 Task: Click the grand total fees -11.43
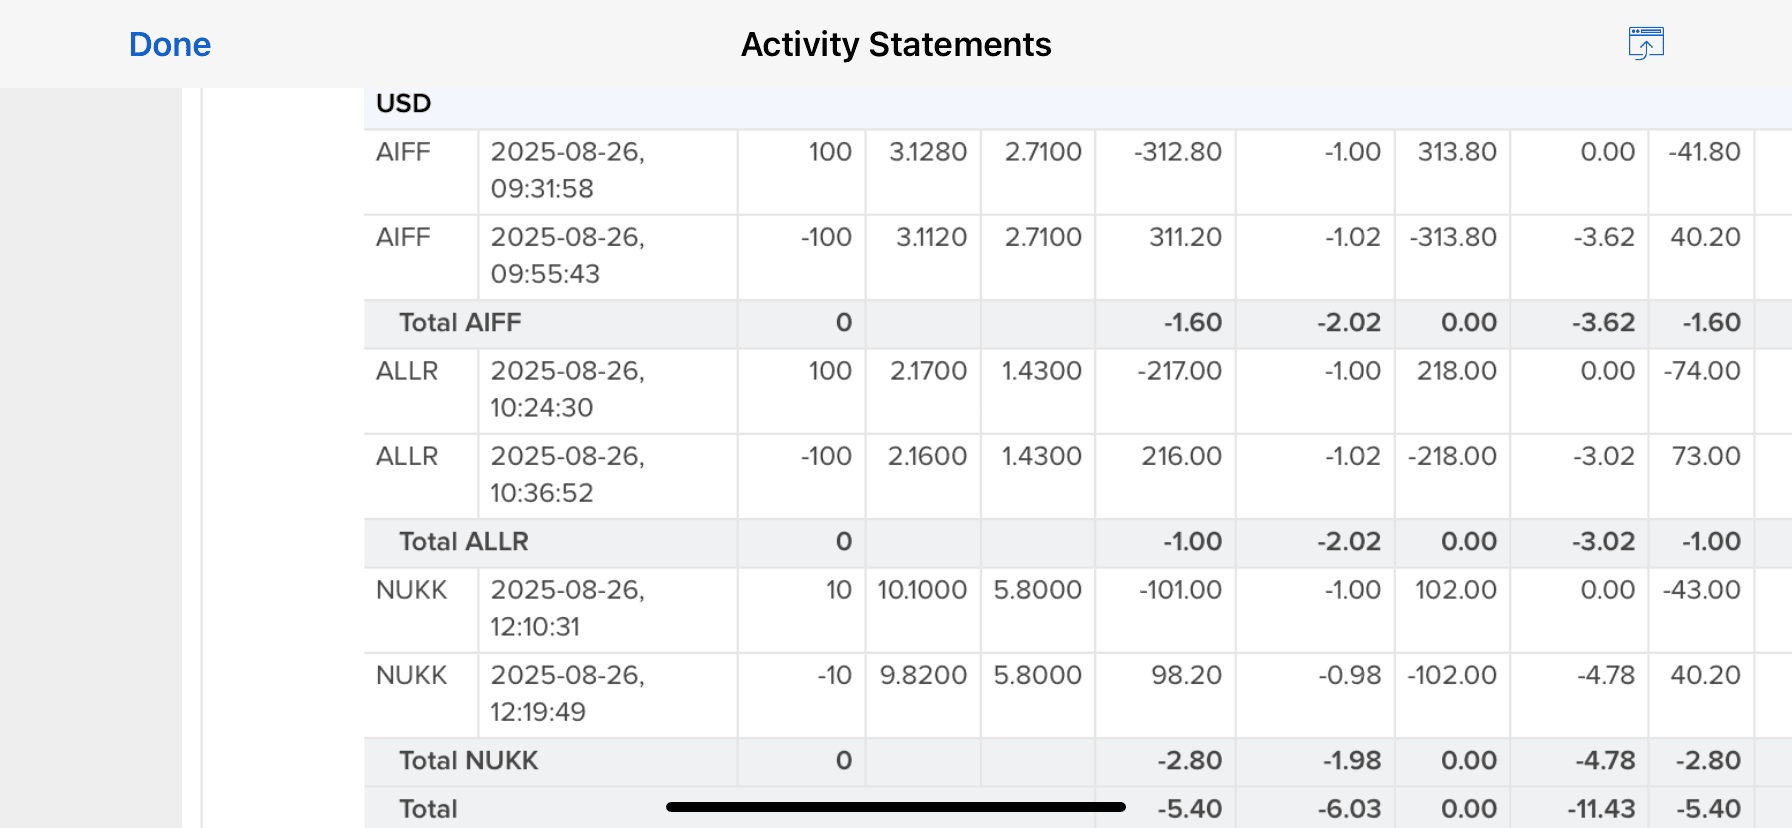1601,809
